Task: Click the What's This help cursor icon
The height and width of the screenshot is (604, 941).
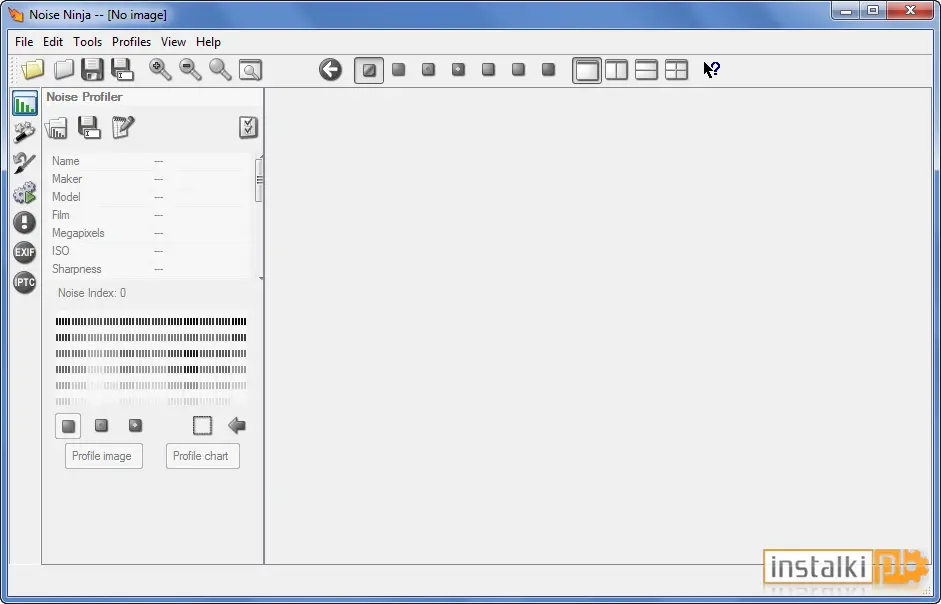Action: coord(711,70)
